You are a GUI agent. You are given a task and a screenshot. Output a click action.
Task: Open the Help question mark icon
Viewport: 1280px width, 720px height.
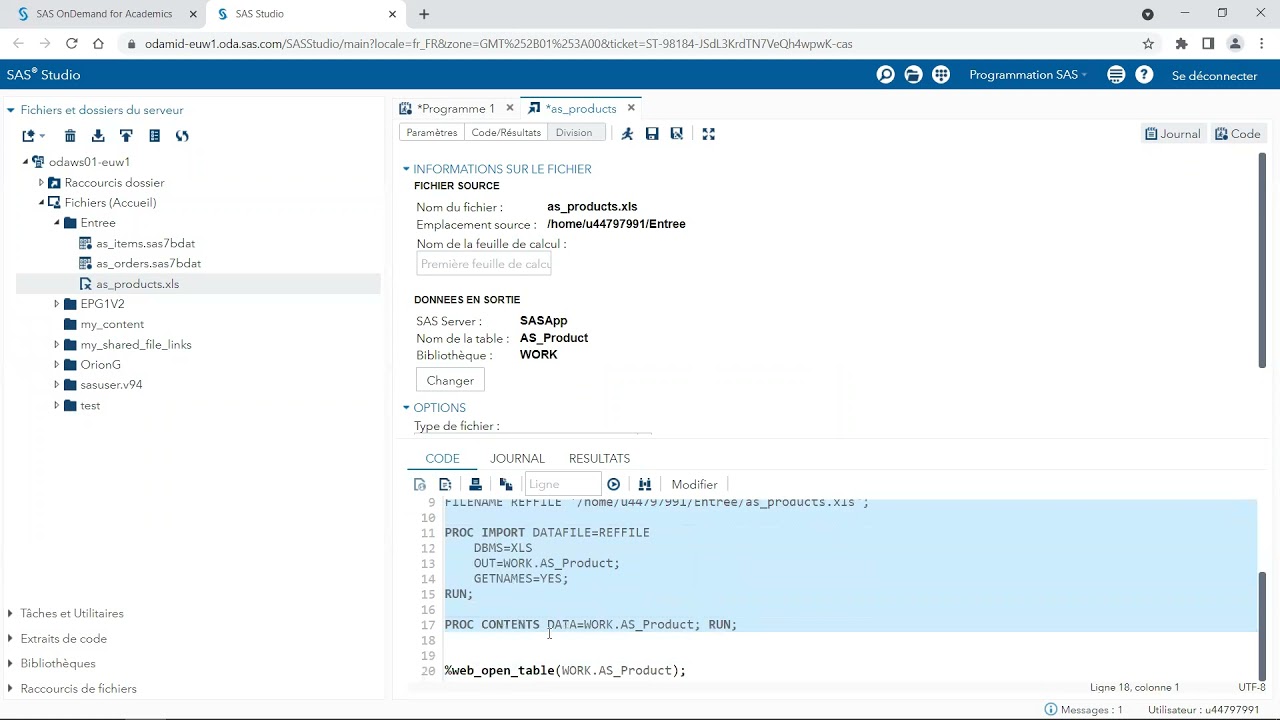pos(1144,75)
